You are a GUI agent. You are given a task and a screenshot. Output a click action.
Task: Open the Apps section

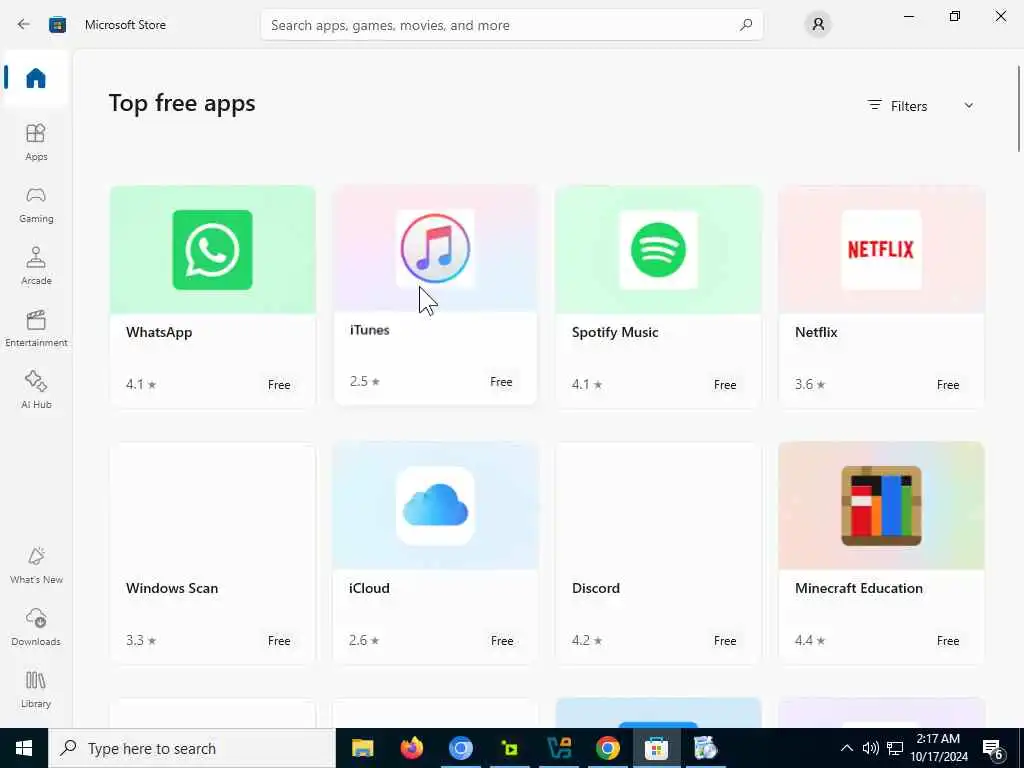[x=36, y=142]
